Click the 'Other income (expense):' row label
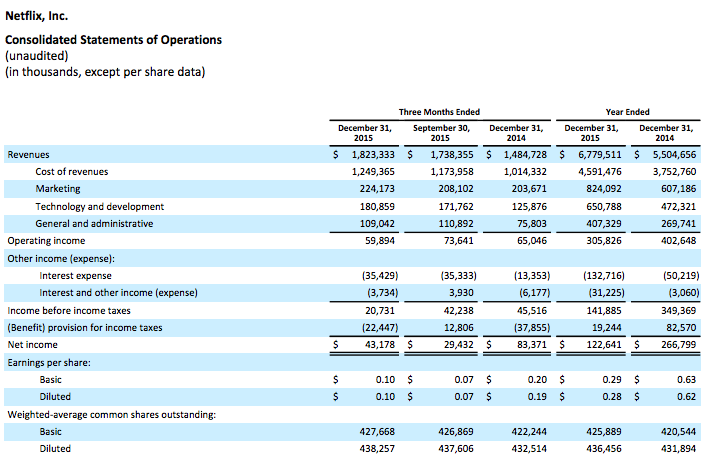 pyautogui.click(x=61, y=259)
